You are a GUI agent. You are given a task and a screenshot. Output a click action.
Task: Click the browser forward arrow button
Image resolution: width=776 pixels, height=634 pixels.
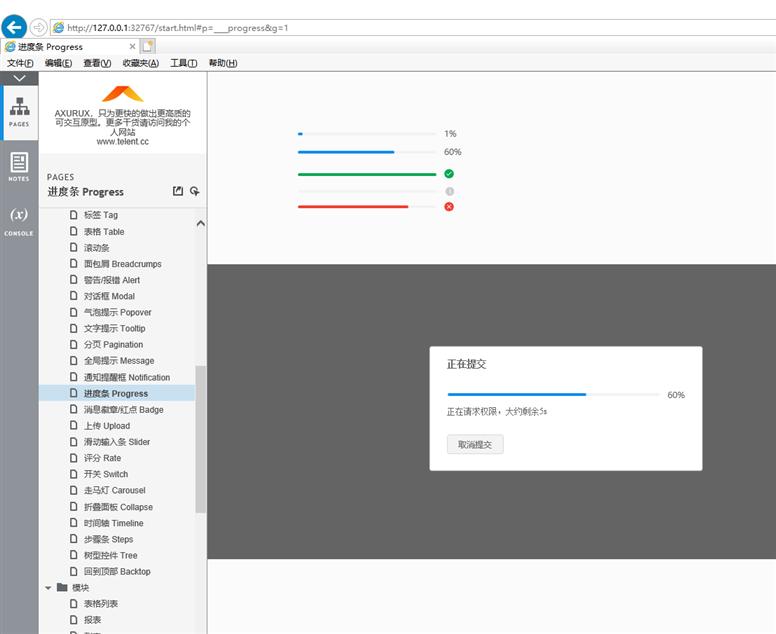pos(38,27)
